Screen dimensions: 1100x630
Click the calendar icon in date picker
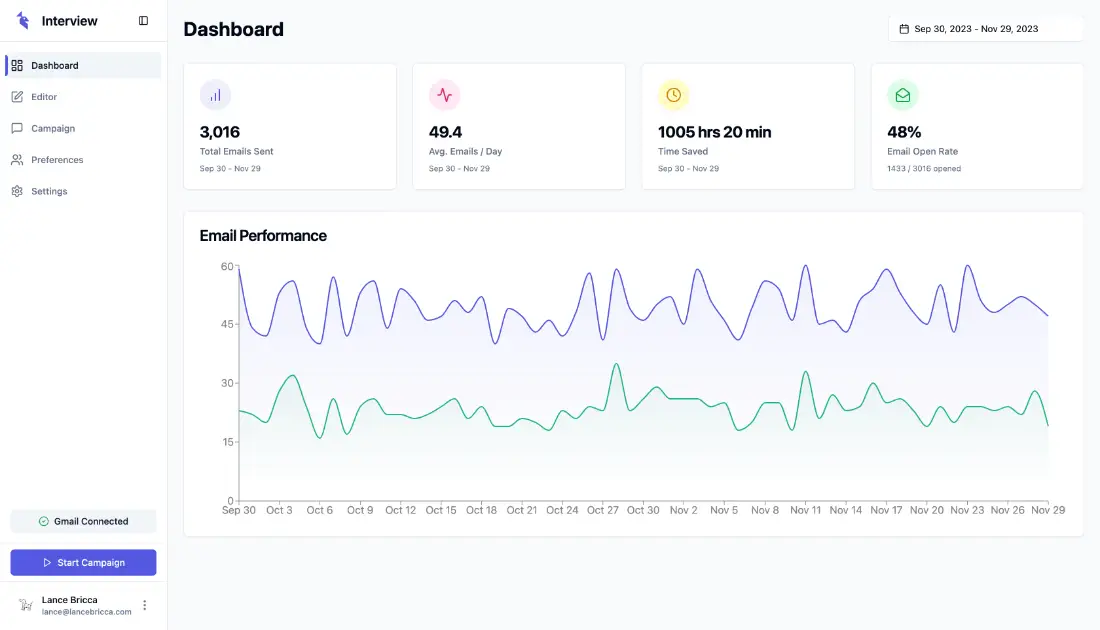point(904,29)
